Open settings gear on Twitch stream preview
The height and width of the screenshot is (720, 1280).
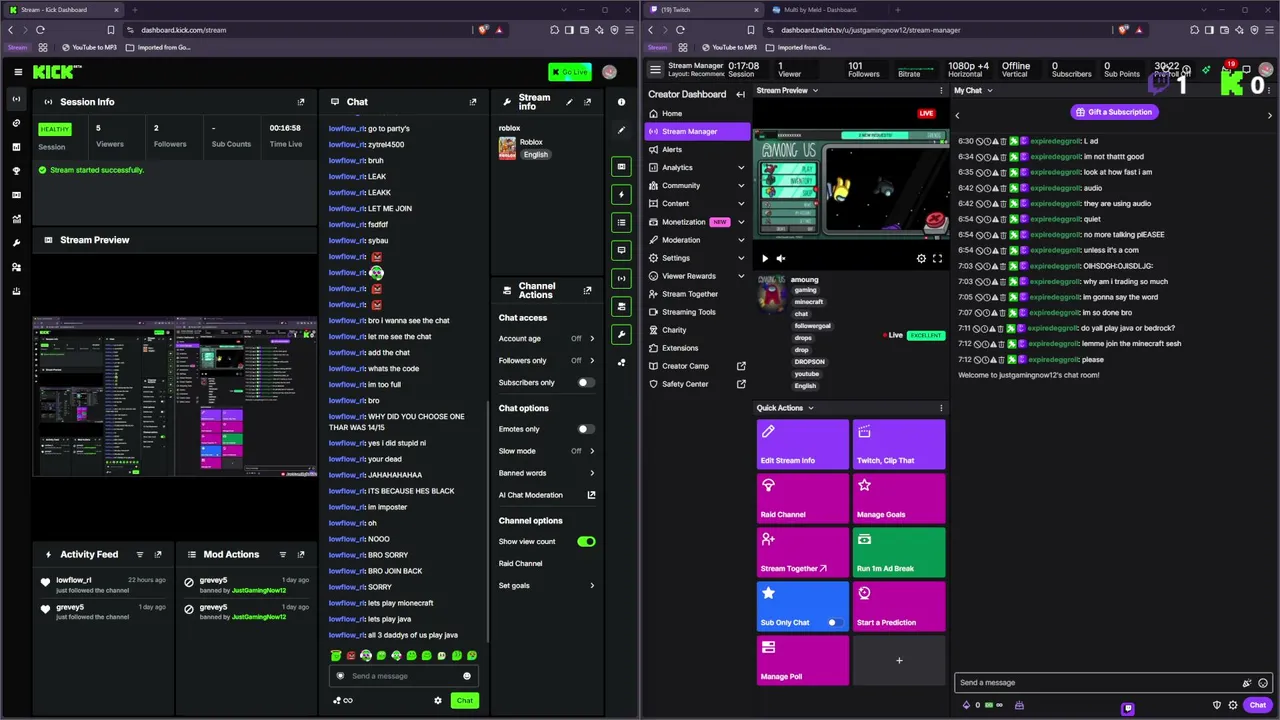pyautogui.click(x=921, y=259)
